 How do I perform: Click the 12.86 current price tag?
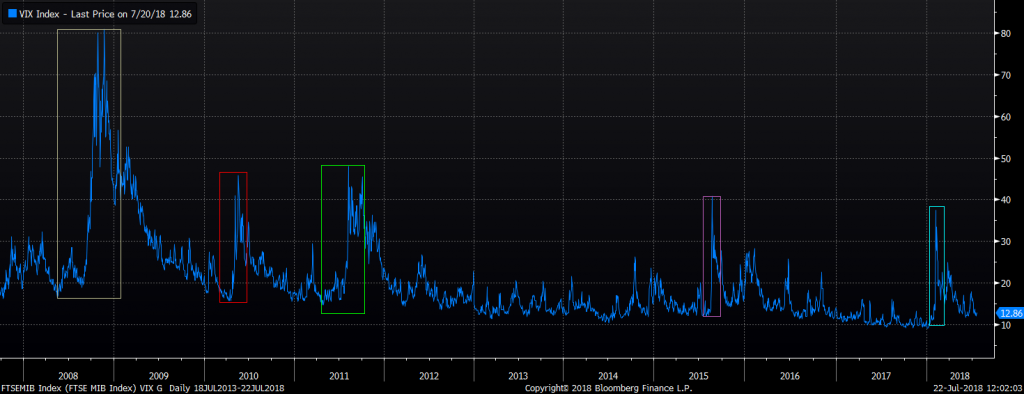[1008, 313]
